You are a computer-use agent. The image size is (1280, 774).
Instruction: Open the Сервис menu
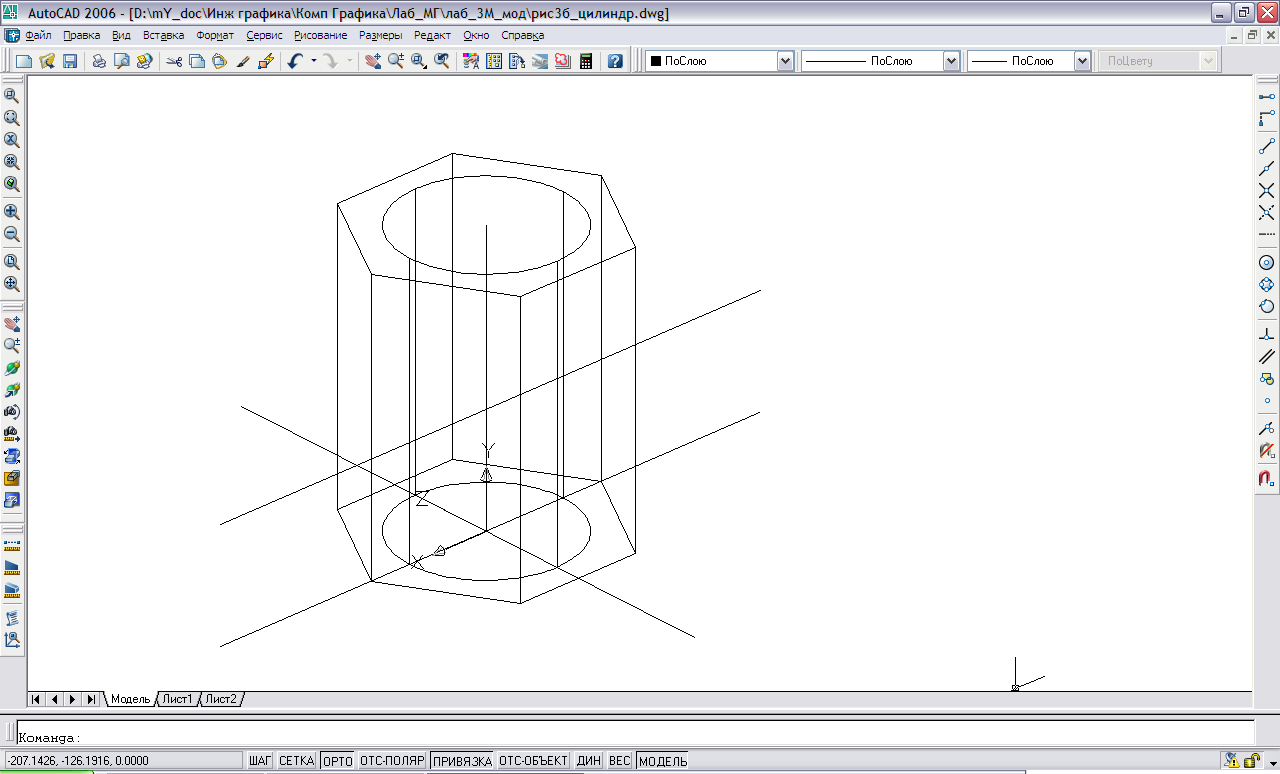[264, 35]
